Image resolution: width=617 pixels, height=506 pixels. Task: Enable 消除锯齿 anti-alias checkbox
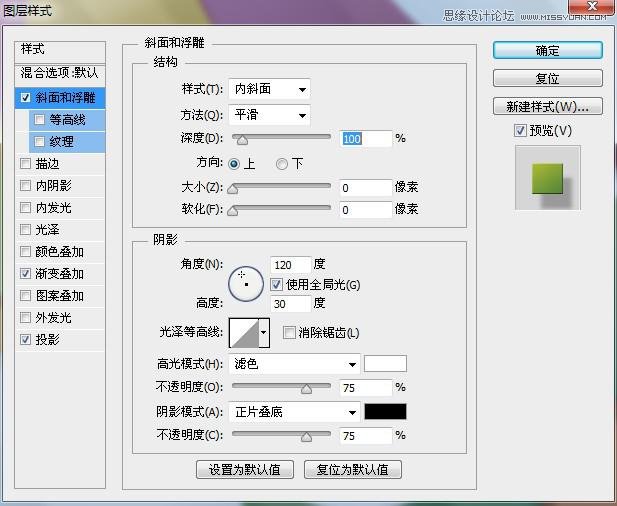pyautogui.click(x=289, y=332)
